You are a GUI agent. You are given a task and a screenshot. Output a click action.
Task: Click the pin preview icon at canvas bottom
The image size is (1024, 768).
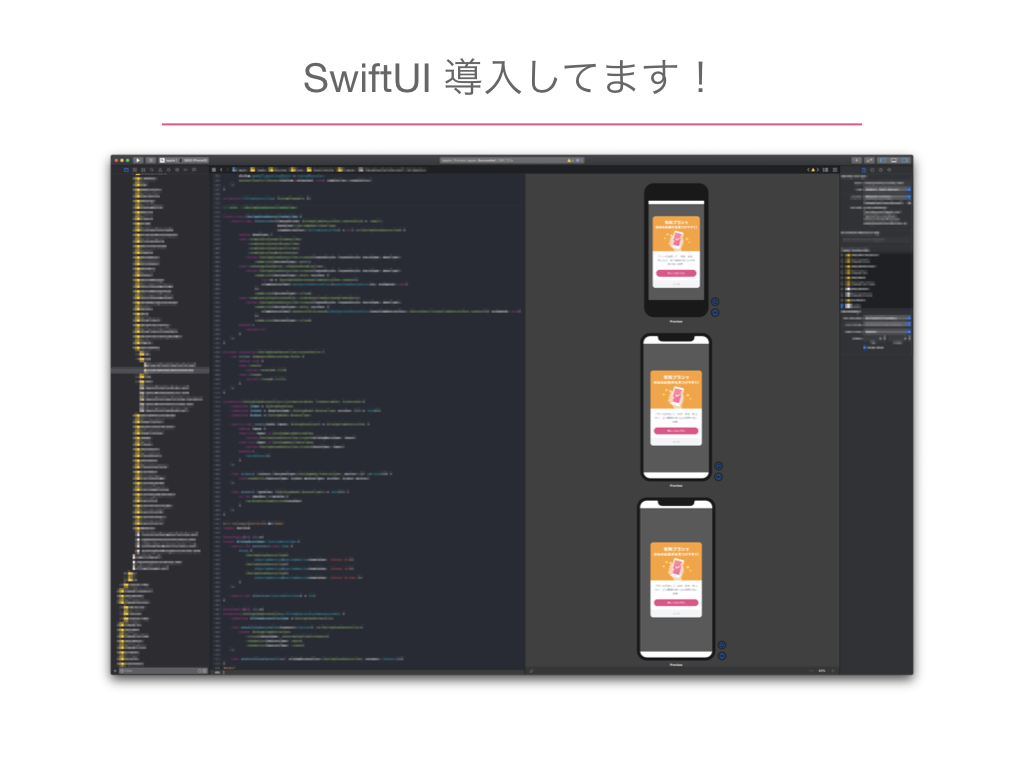(x=531, y=671)
